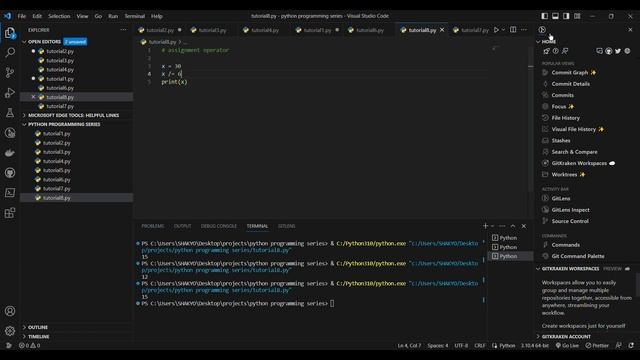
Task: Open the Manage gear icon
Action: [10, 331]
